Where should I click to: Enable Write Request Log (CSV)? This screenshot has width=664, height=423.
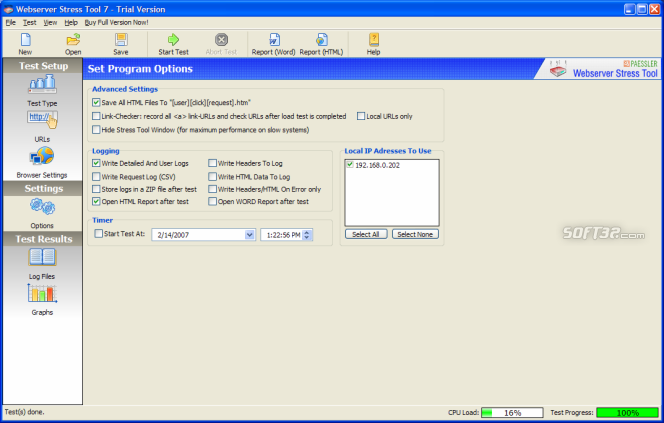coord(96,177)
